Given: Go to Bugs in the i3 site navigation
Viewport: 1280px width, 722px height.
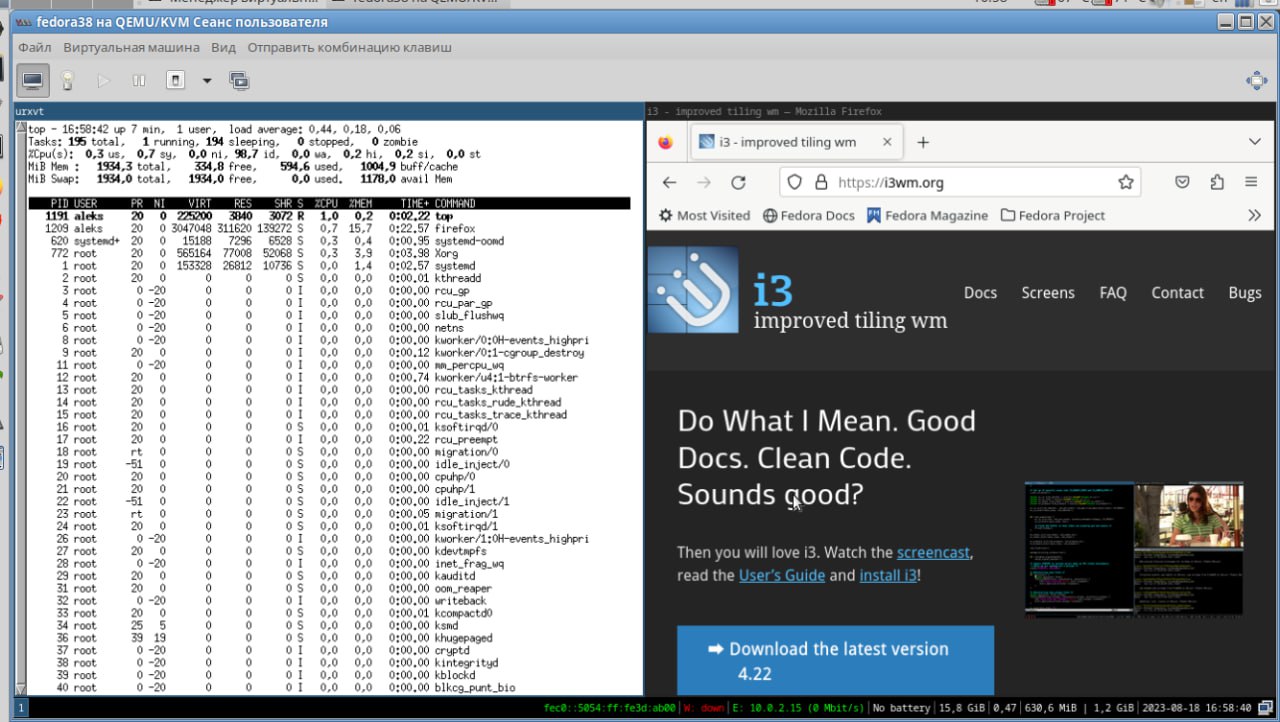Looking at the screenshot, I should coord(1245,293).
